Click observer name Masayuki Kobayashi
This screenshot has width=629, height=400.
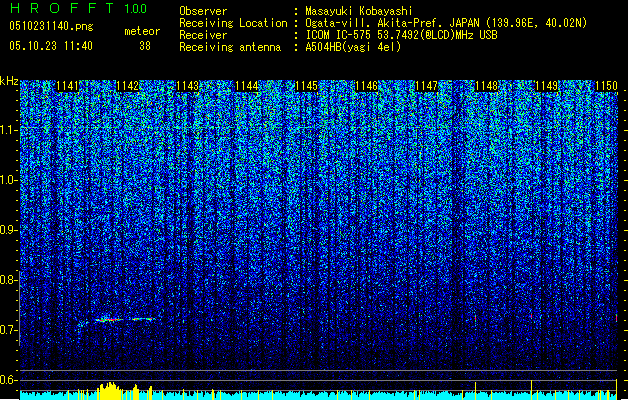[359, 11]
